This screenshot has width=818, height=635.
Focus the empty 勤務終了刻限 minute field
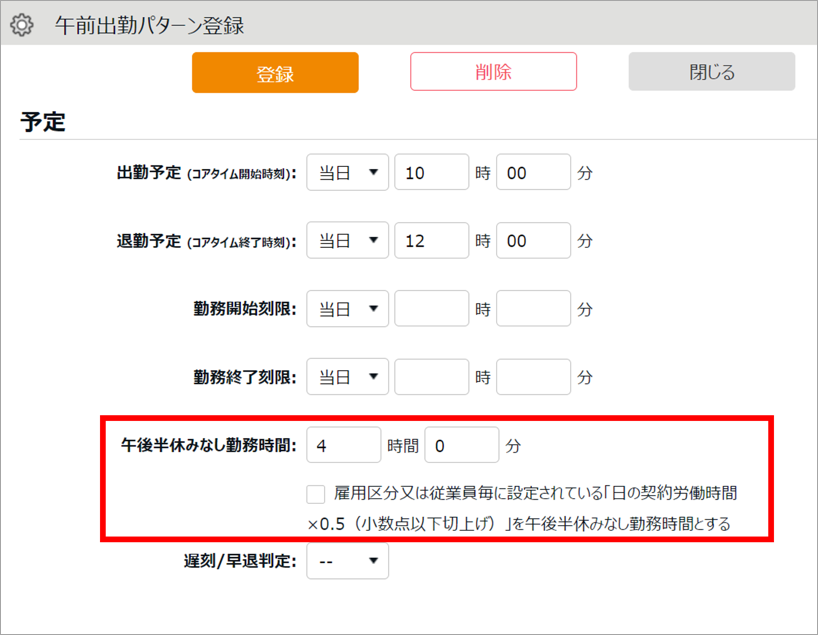click(533, 377)
